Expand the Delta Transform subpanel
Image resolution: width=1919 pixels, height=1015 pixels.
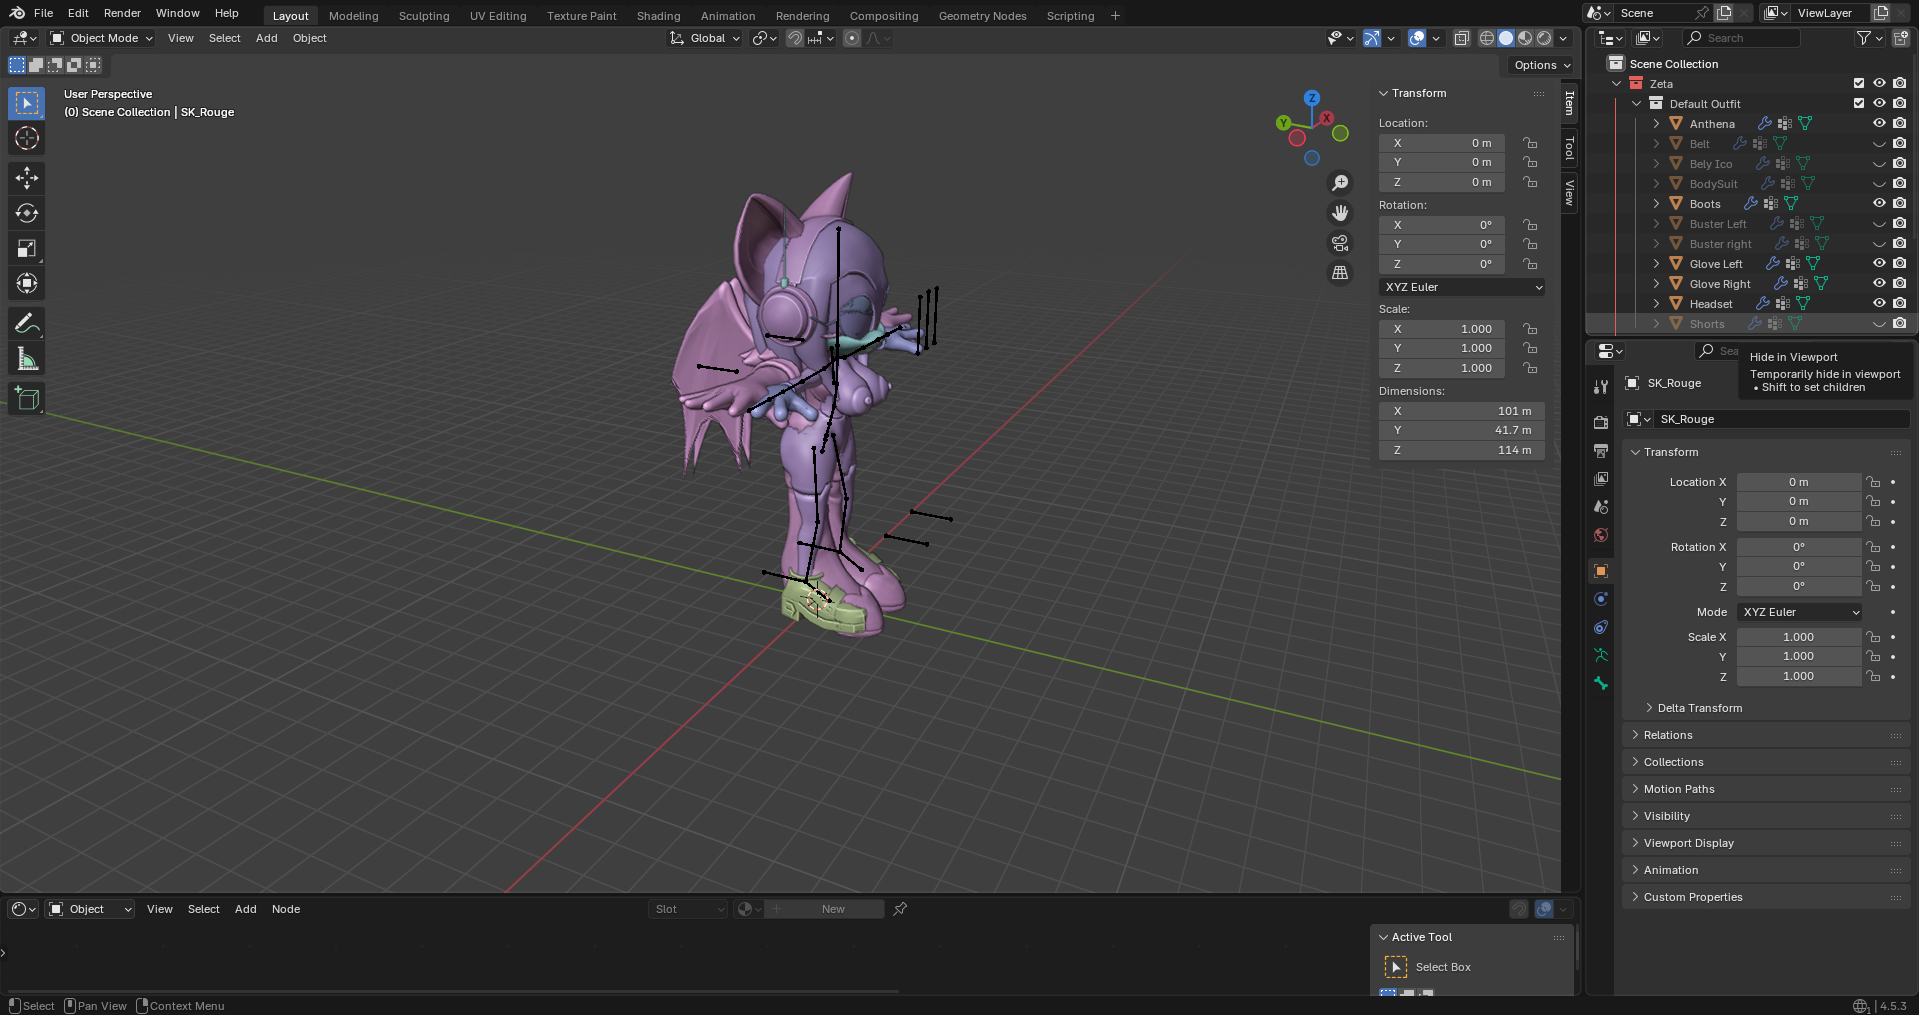pyautogui.click(x=1699, y=708)
